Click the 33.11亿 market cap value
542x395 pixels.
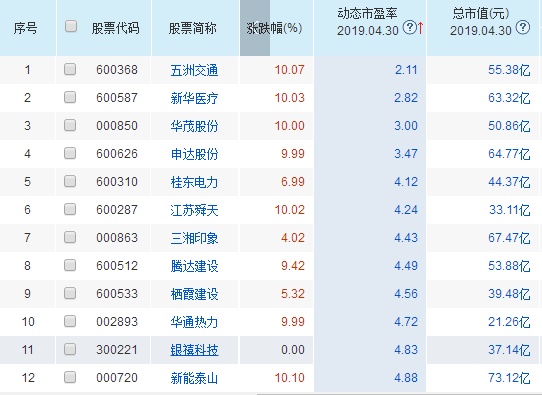[510, 210]
